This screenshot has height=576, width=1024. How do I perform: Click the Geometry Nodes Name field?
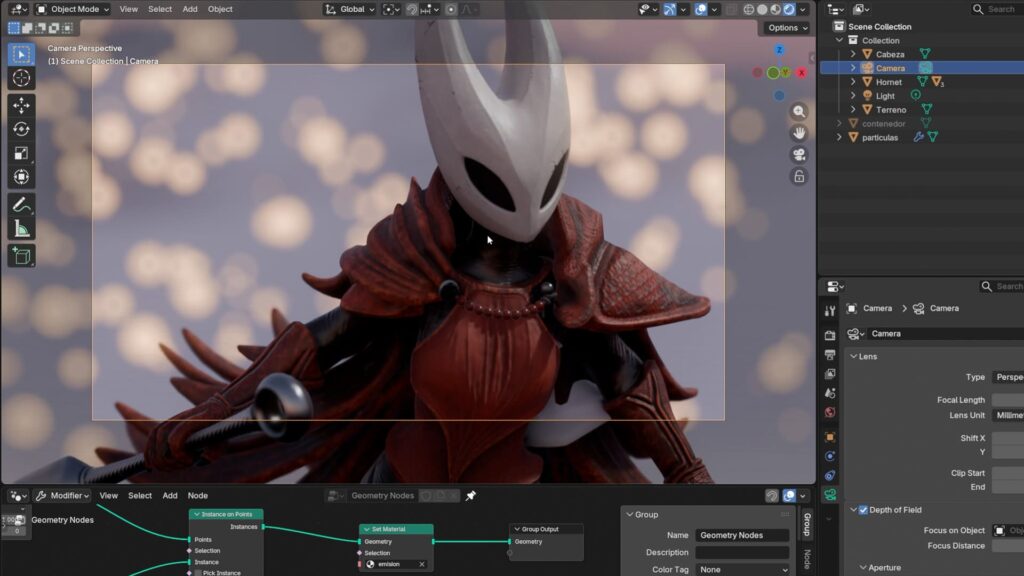(x=742, y=535)
